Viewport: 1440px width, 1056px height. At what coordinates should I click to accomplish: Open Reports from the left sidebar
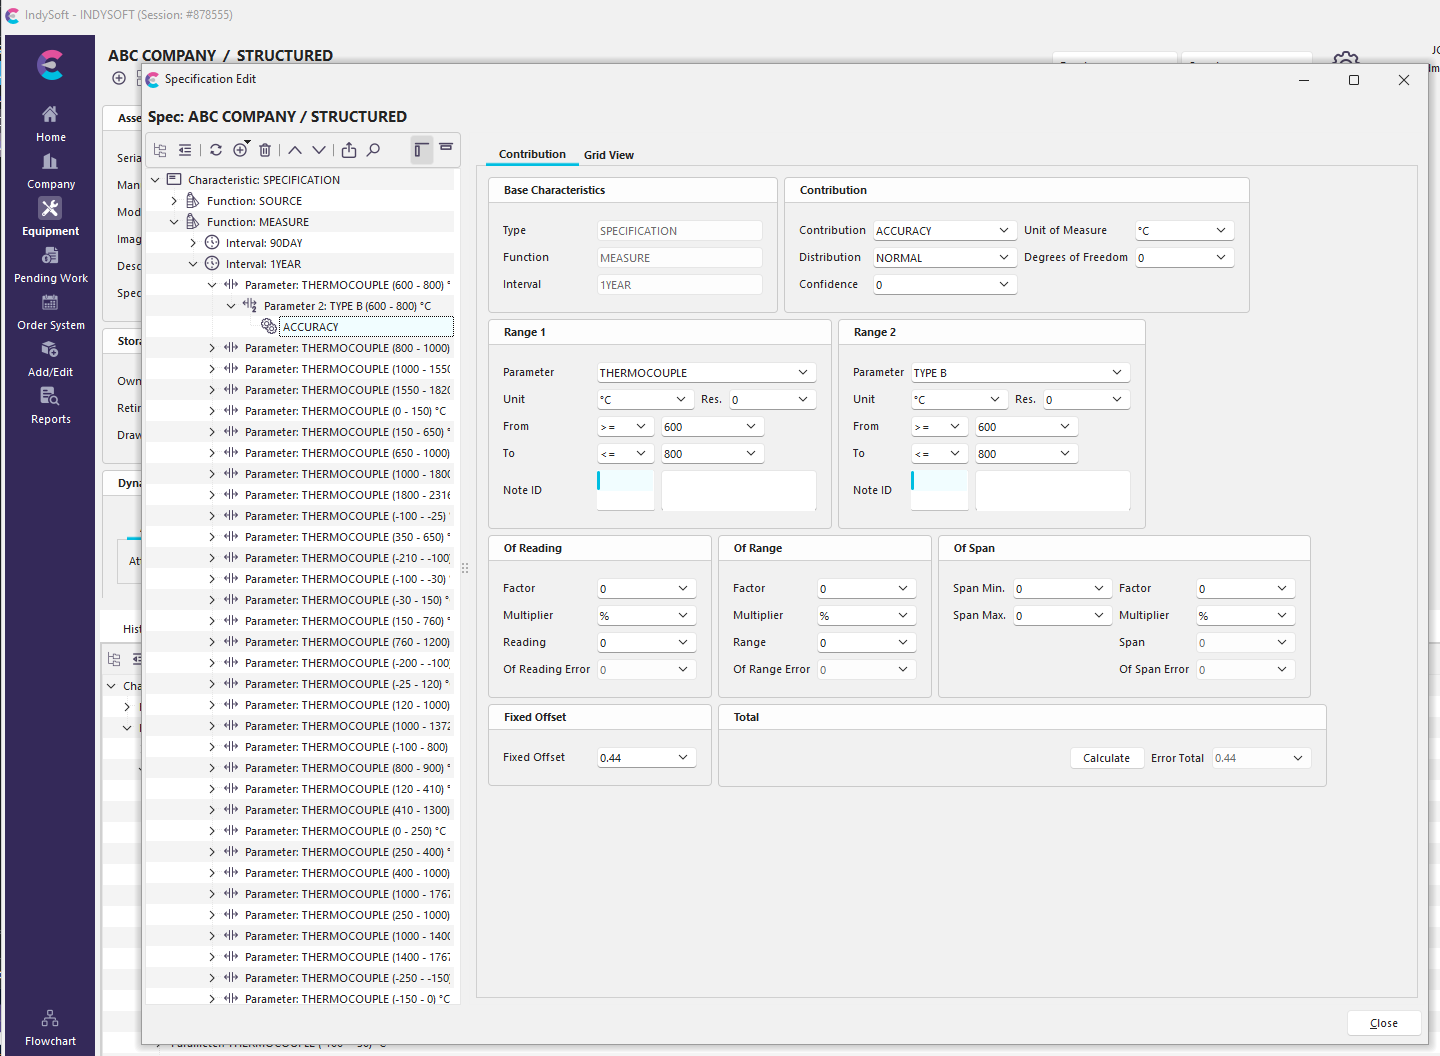coord(50,406)
